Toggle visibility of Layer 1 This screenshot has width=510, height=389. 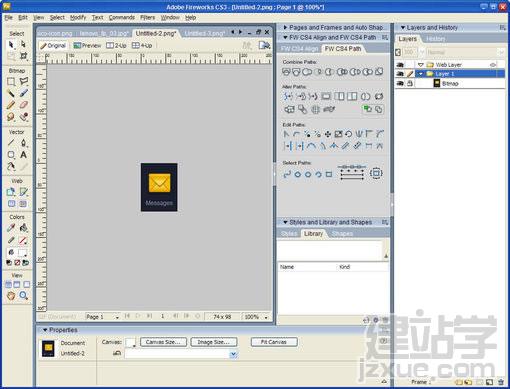click(400, 74)
